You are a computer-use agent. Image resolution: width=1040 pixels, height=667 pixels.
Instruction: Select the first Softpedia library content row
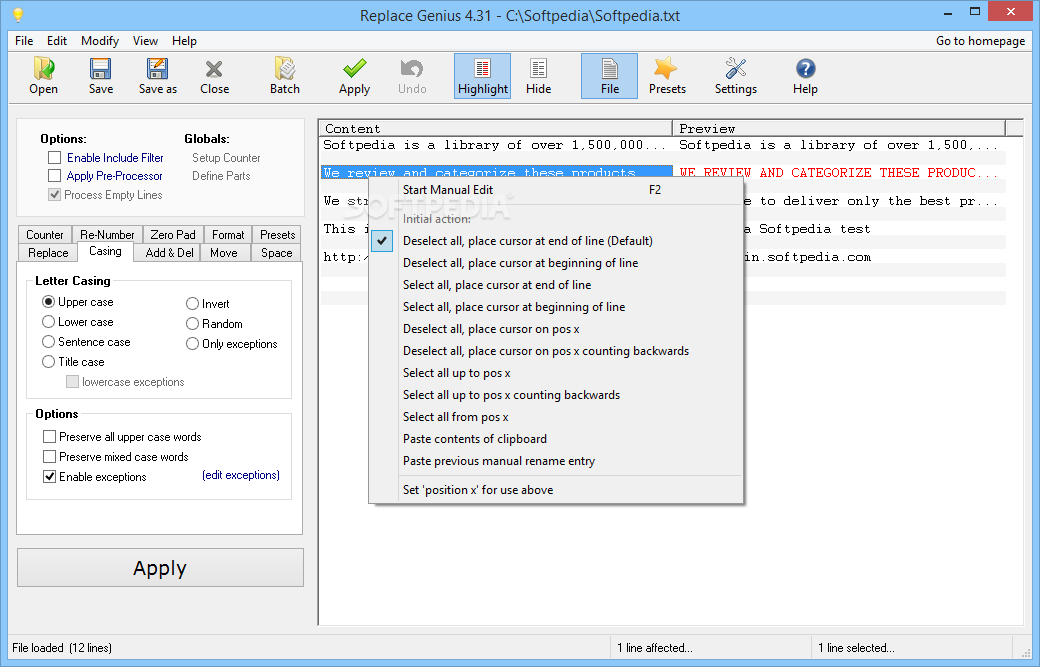click(495, 145)
